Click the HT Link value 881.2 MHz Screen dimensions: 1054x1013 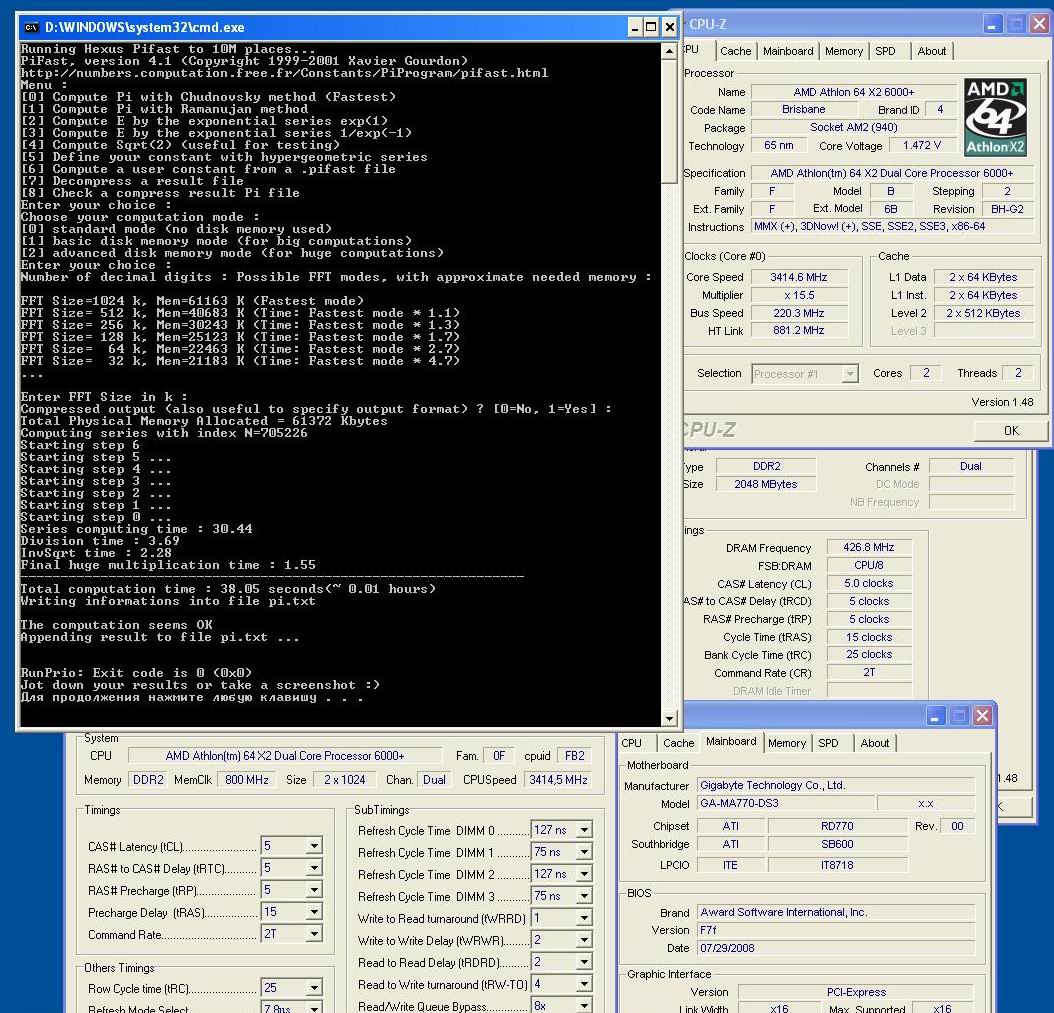pos(799,331)
